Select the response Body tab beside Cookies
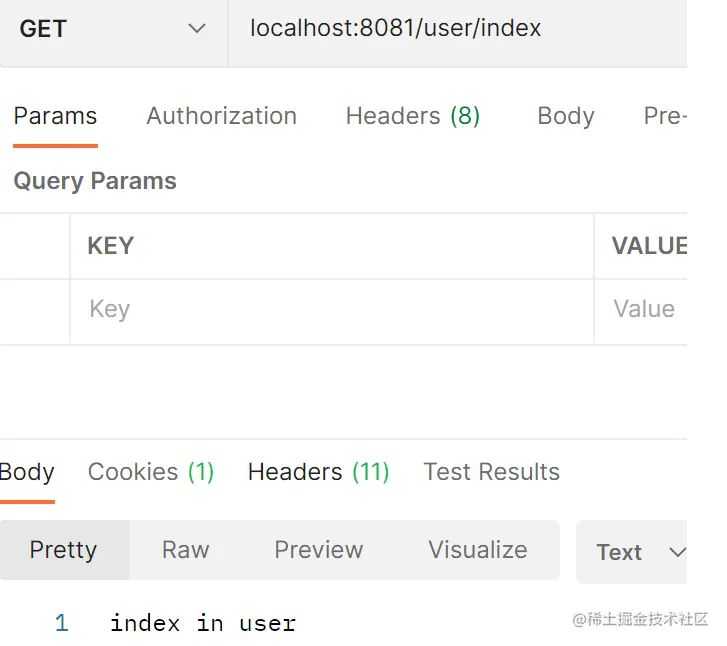Screen dimensions: 727x646 pyautogui.click(x=27, y=472)
